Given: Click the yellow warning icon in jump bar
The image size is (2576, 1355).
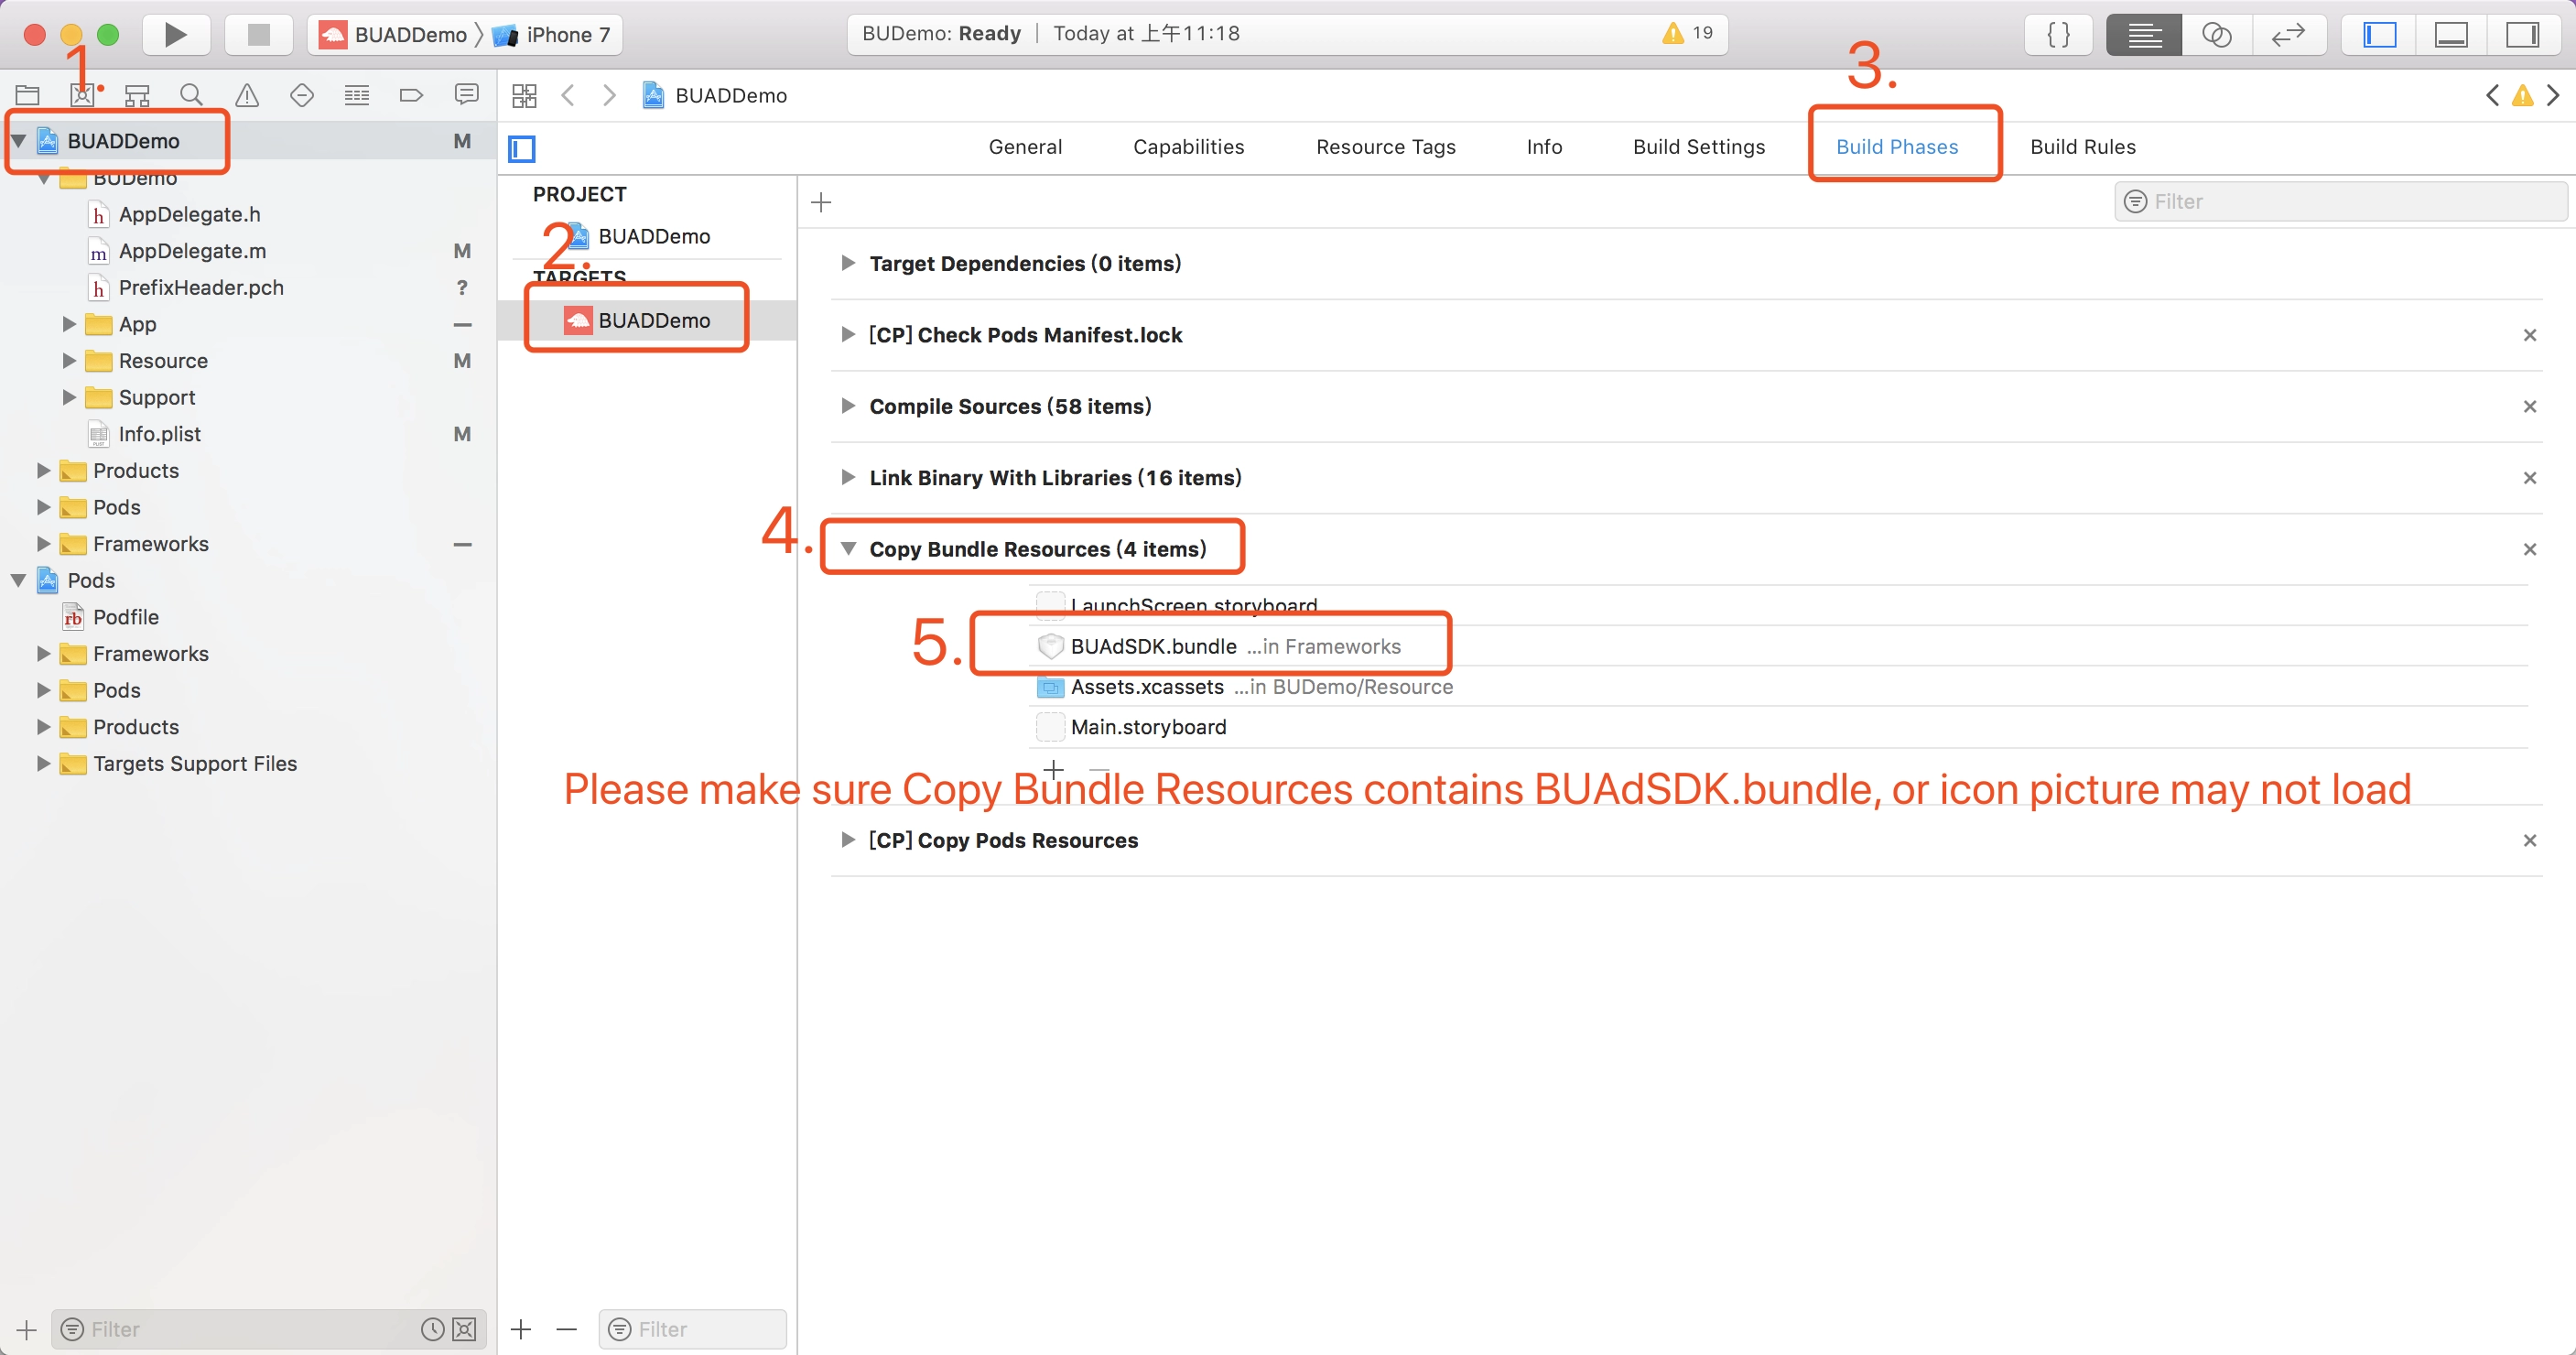Looking at the screenshot, I should pyautogui.click(x=2523, y=95).
